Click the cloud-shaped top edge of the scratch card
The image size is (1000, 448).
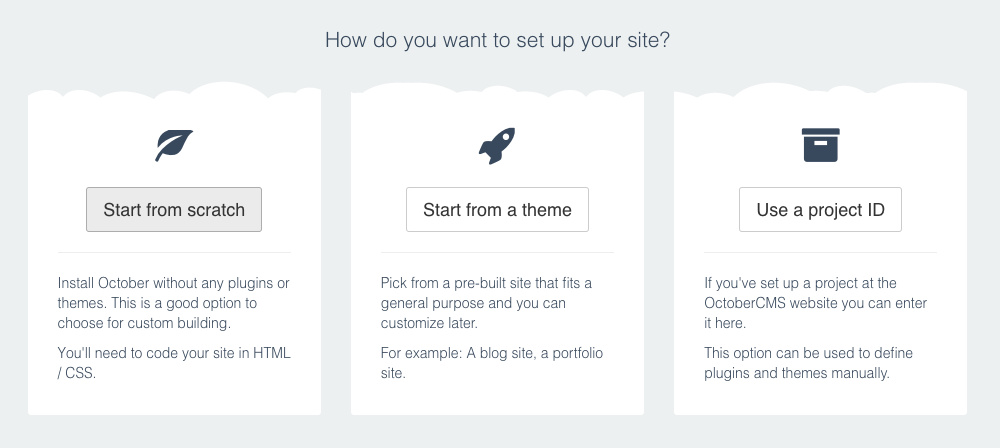tap(174, 91)
